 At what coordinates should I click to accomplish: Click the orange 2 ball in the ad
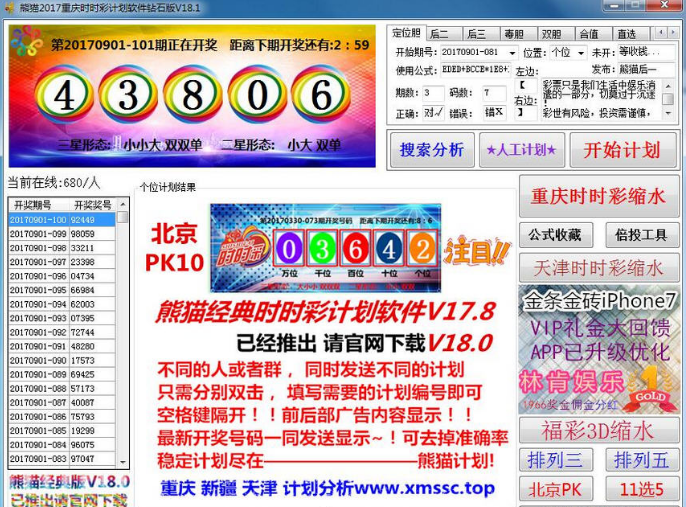pos(422,248)
